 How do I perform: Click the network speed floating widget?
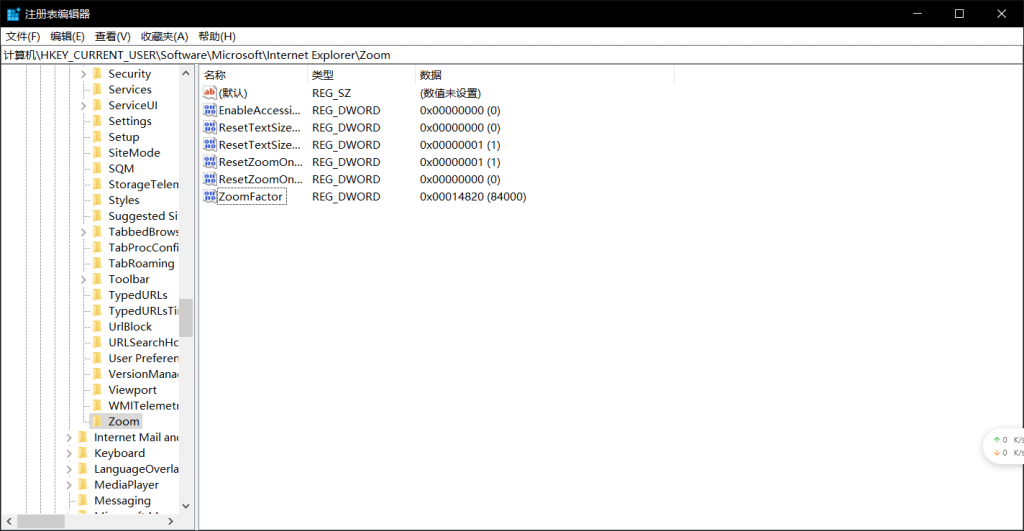[1004, 446]
